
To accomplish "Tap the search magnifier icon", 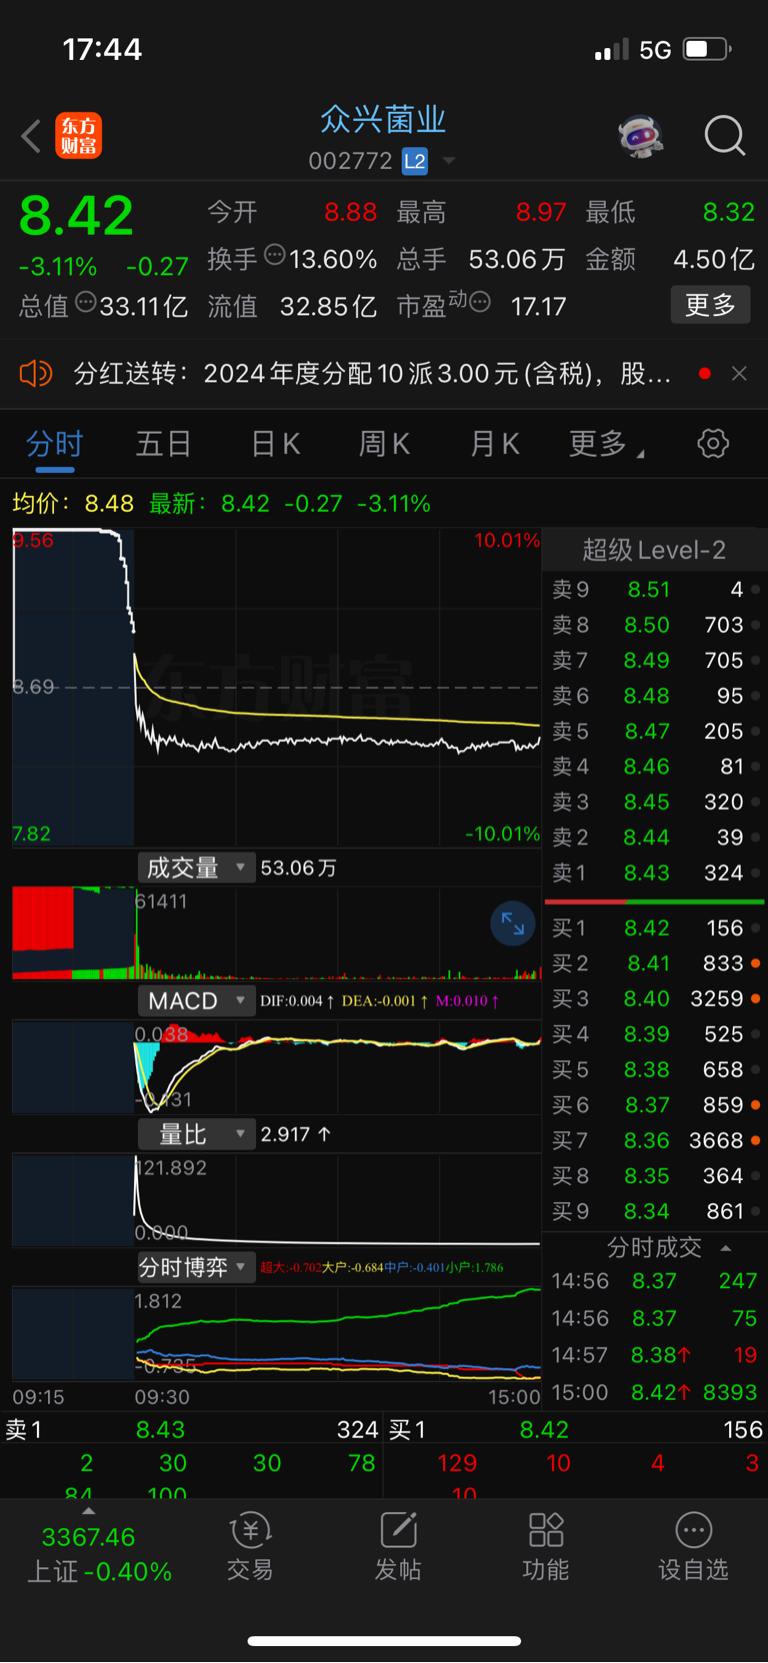I will click(x=724, y=136).
